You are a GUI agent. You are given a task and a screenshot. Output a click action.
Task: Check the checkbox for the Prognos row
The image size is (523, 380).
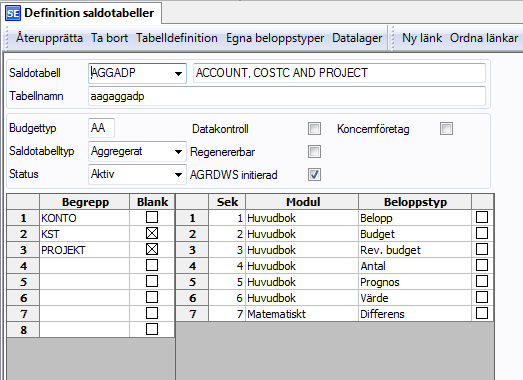coord(482,282)
